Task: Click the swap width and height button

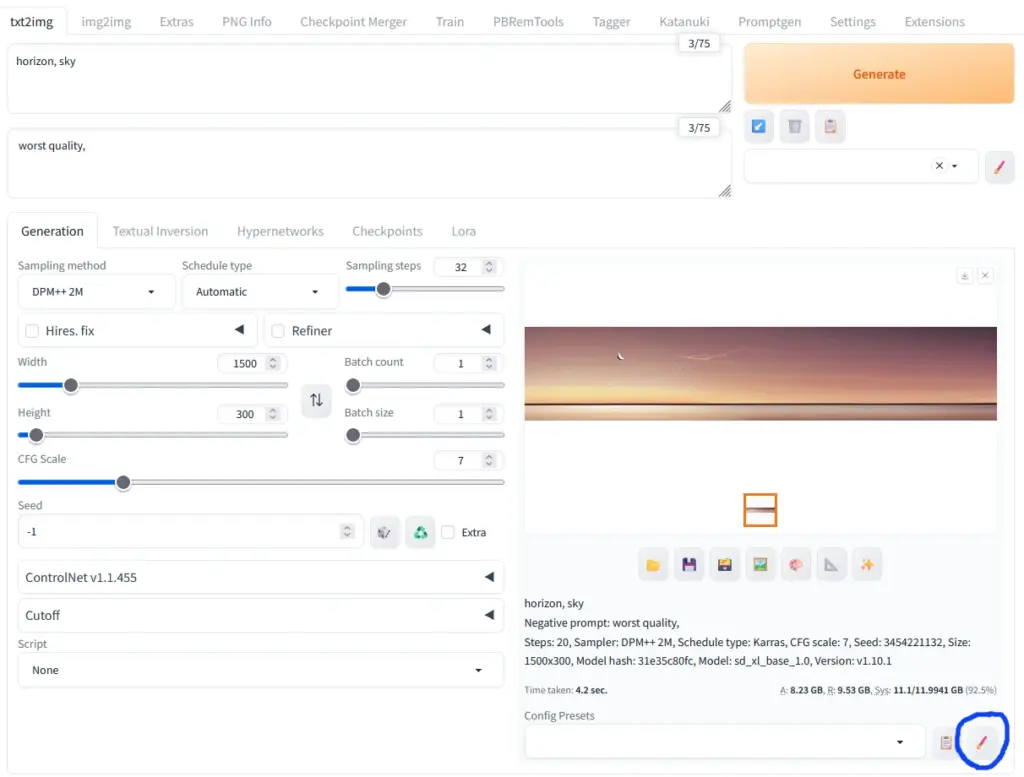Action: click(316, 400)
